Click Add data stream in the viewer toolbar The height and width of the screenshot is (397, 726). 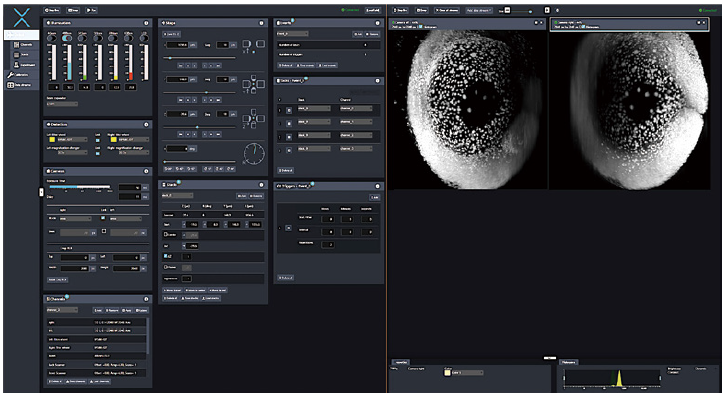click(x=479, y=10)
